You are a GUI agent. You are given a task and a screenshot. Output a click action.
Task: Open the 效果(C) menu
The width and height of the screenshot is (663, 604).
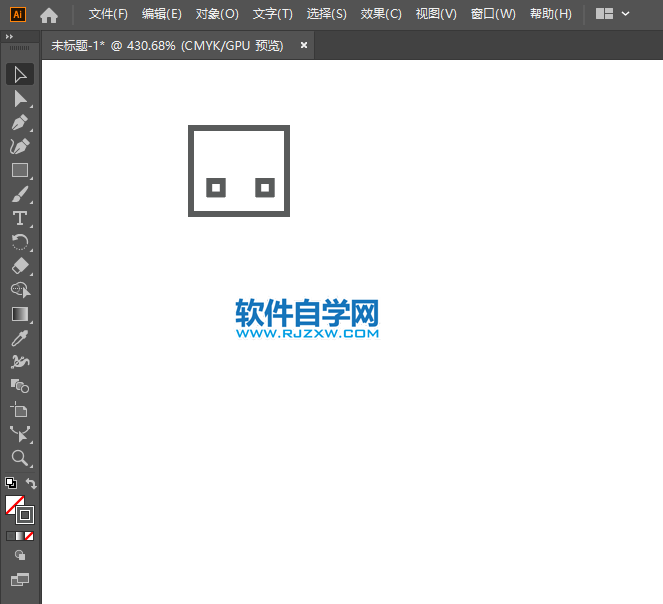(381, 14)
